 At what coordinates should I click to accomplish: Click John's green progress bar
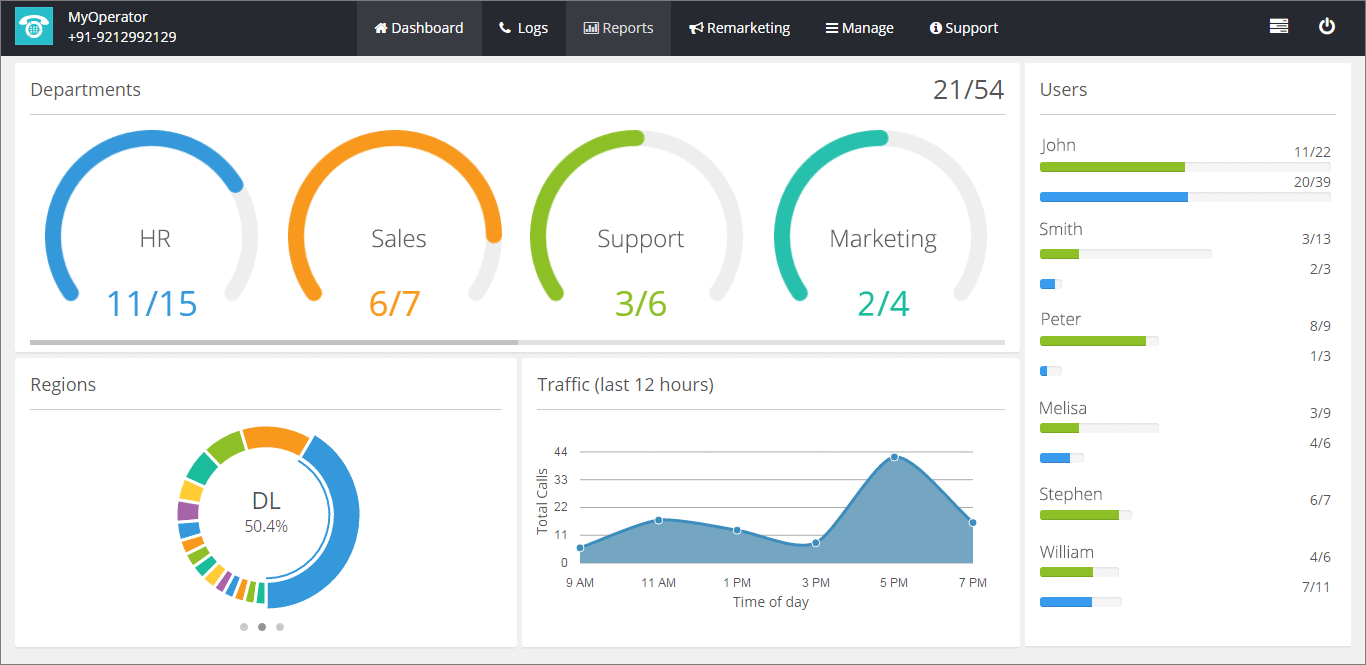1112,167
